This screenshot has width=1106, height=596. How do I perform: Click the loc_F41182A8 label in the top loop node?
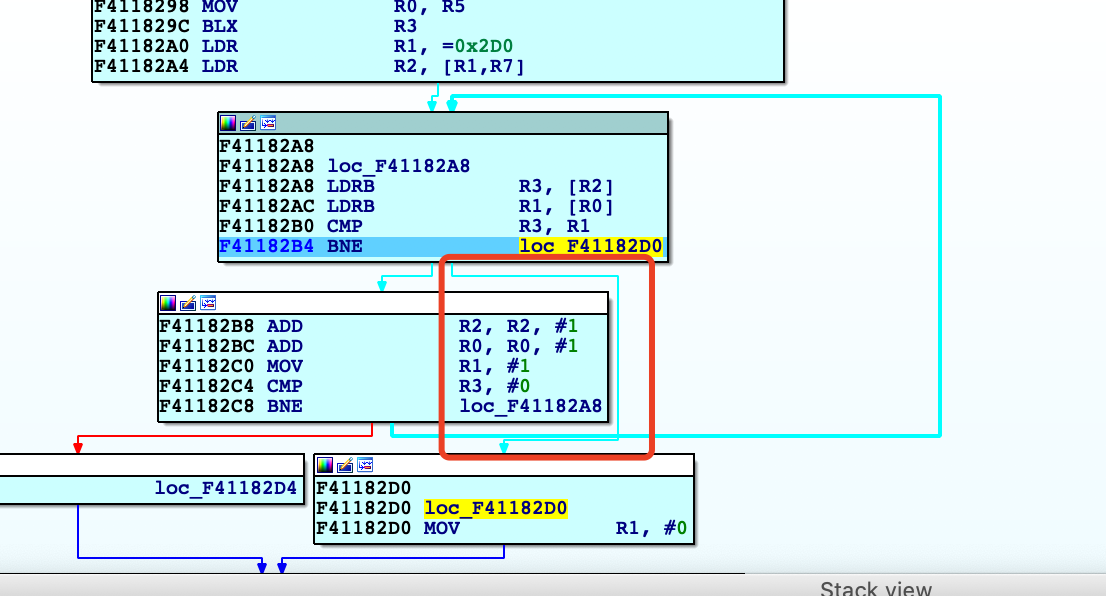pos(399,166)
